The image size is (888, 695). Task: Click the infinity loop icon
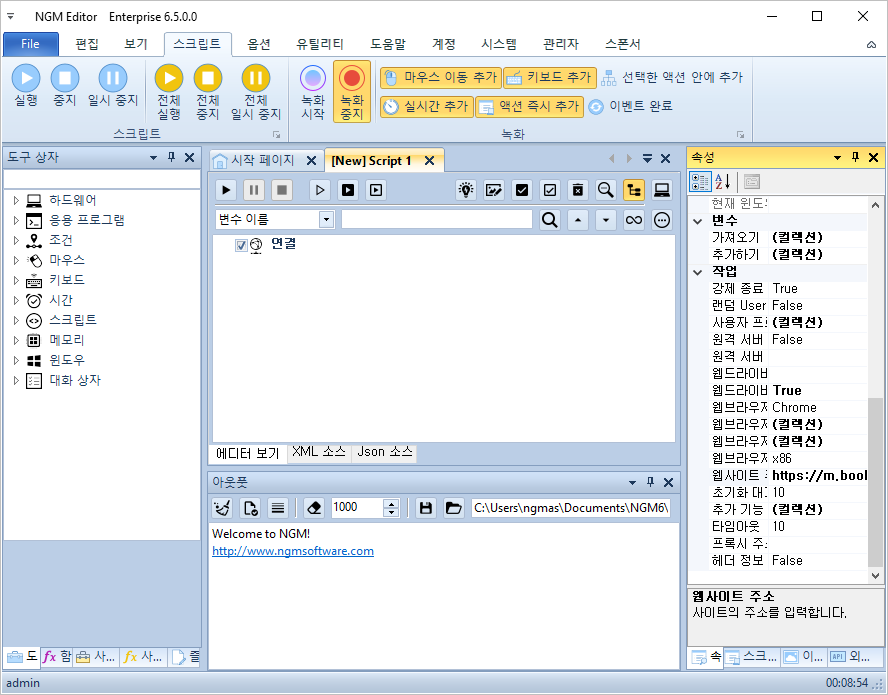tap(634, 220)
